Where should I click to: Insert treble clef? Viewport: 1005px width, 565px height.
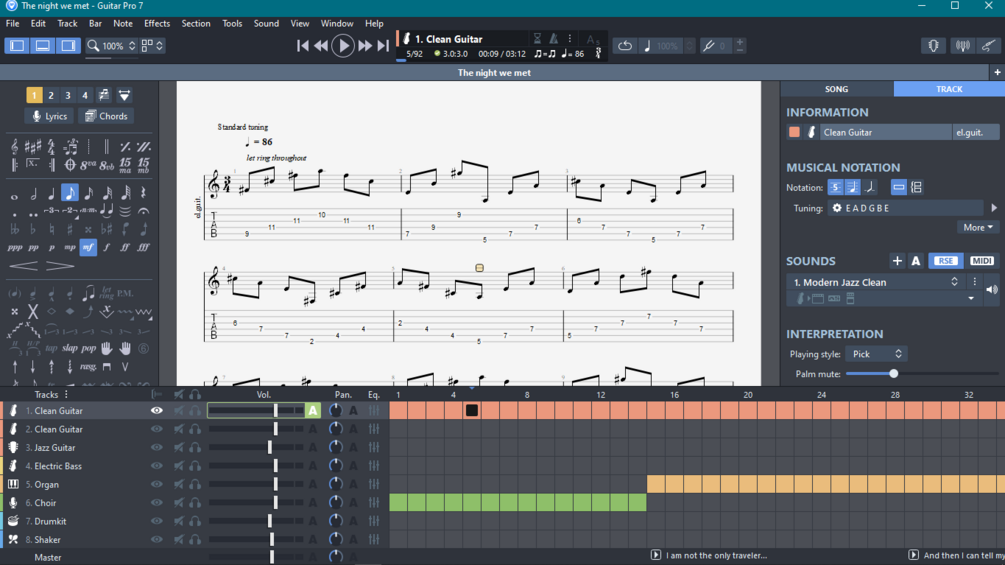pyautogui.click(x=14, y=147)
